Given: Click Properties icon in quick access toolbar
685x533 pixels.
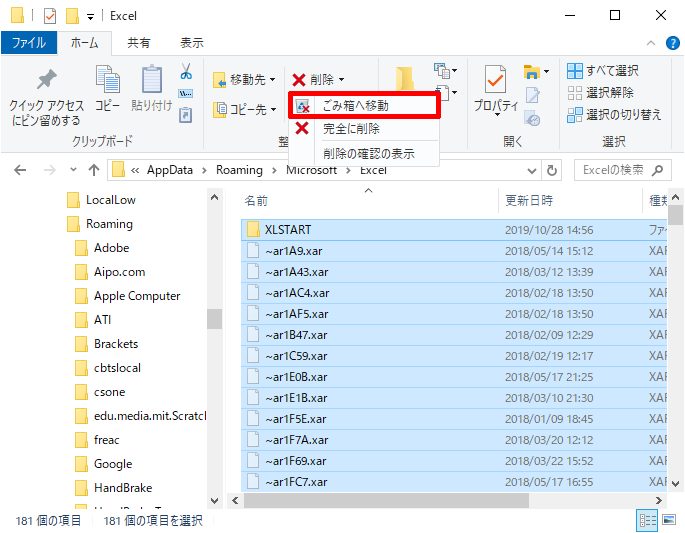Looking at the screenshot, I should click(x=50, y=16).
